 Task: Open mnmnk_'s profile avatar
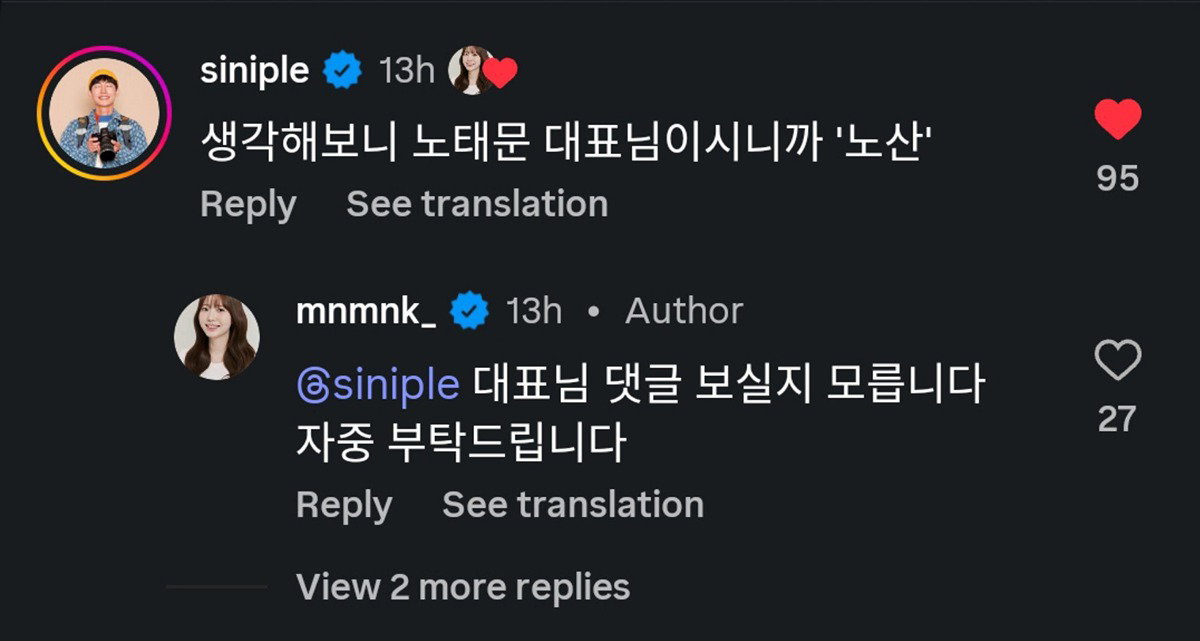[x=217, y=337]
